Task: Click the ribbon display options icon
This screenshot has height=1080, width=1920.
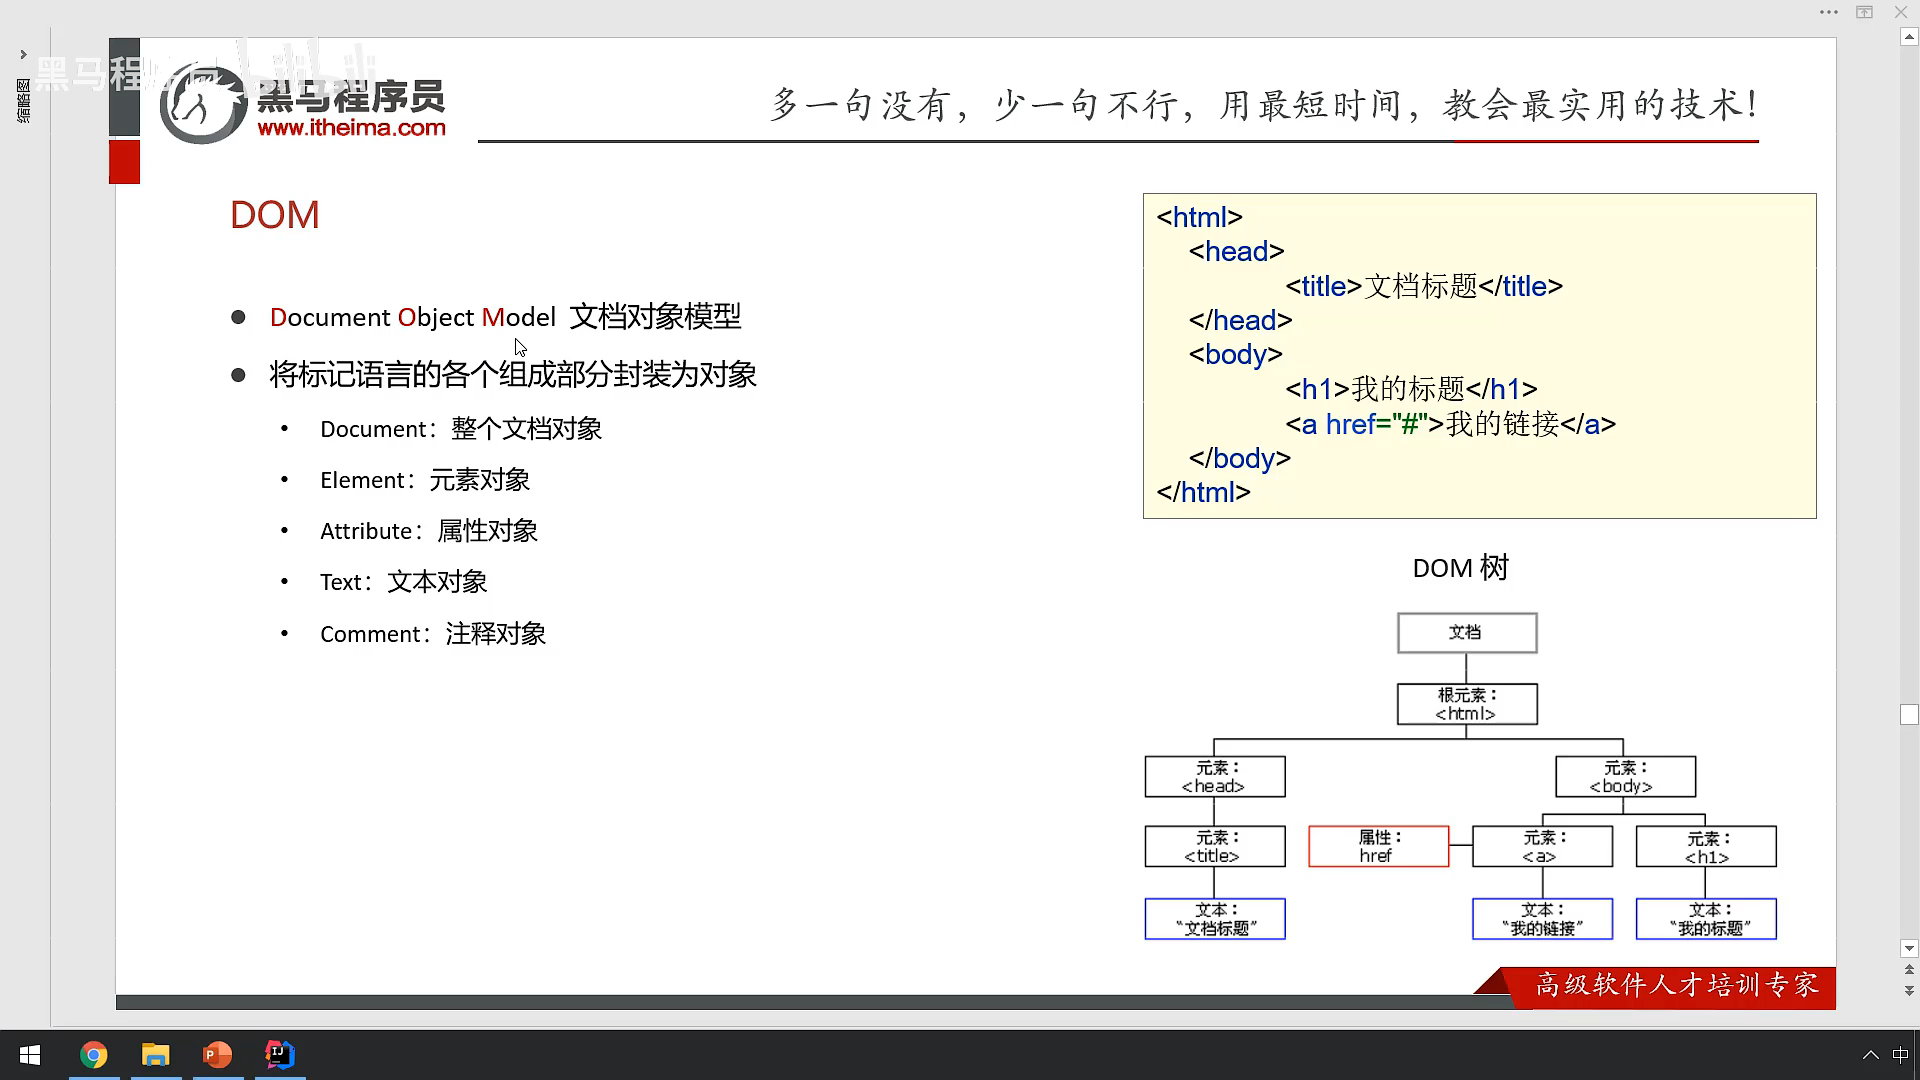Action: click(1864, 12)
